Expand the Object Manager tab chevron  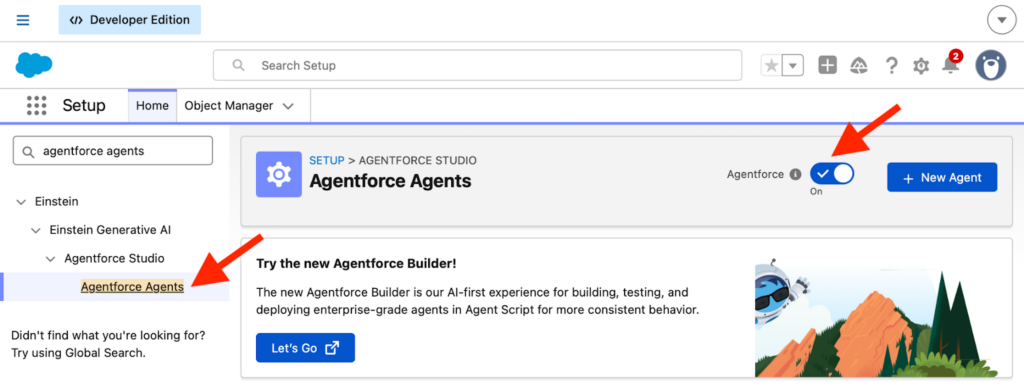coord(288,106)
